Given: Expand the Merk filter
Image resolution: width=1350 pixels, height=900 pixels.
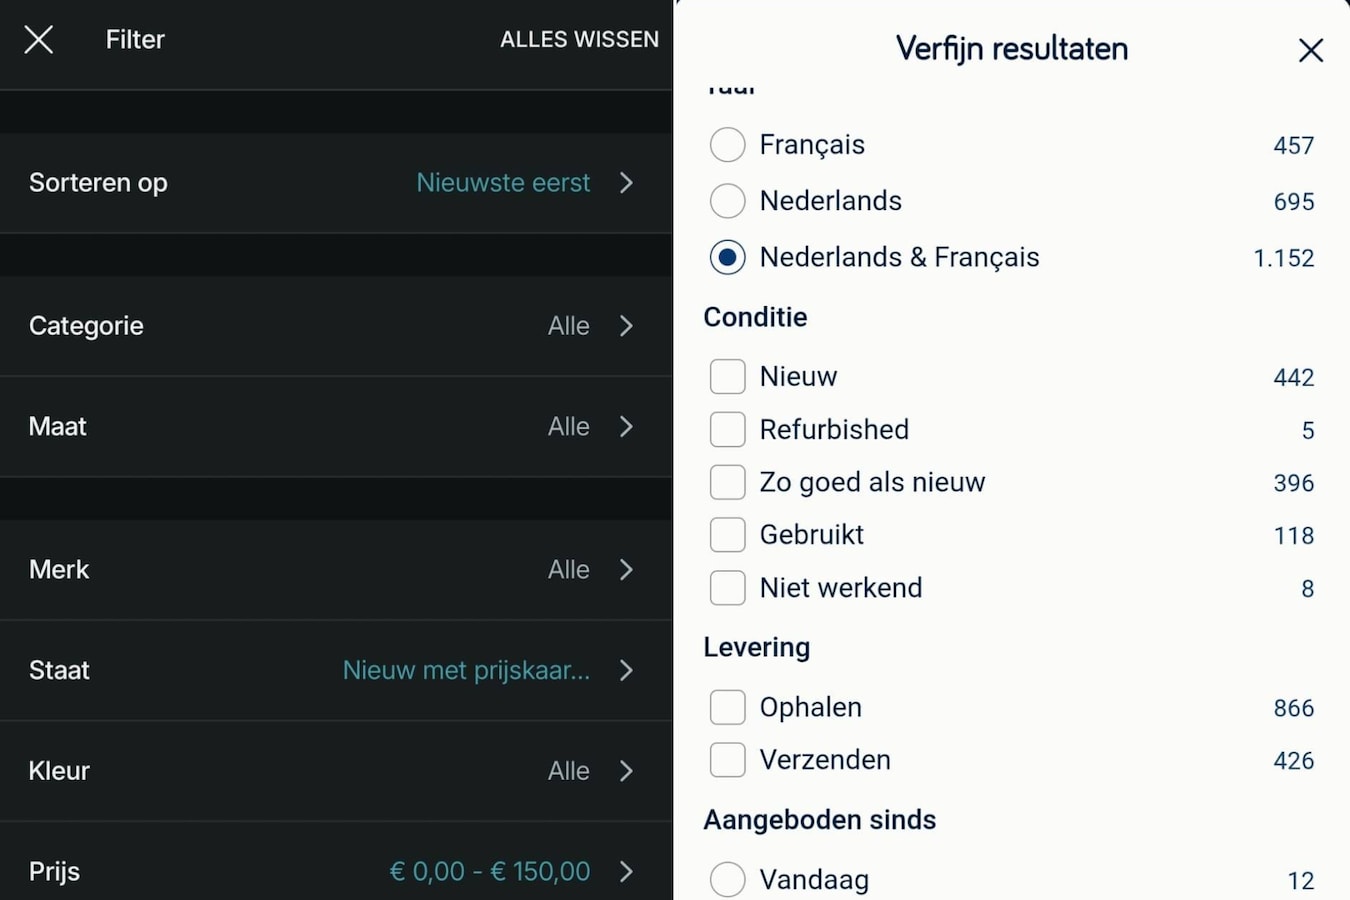Looking at the screenshot, I should click(336, 569).
